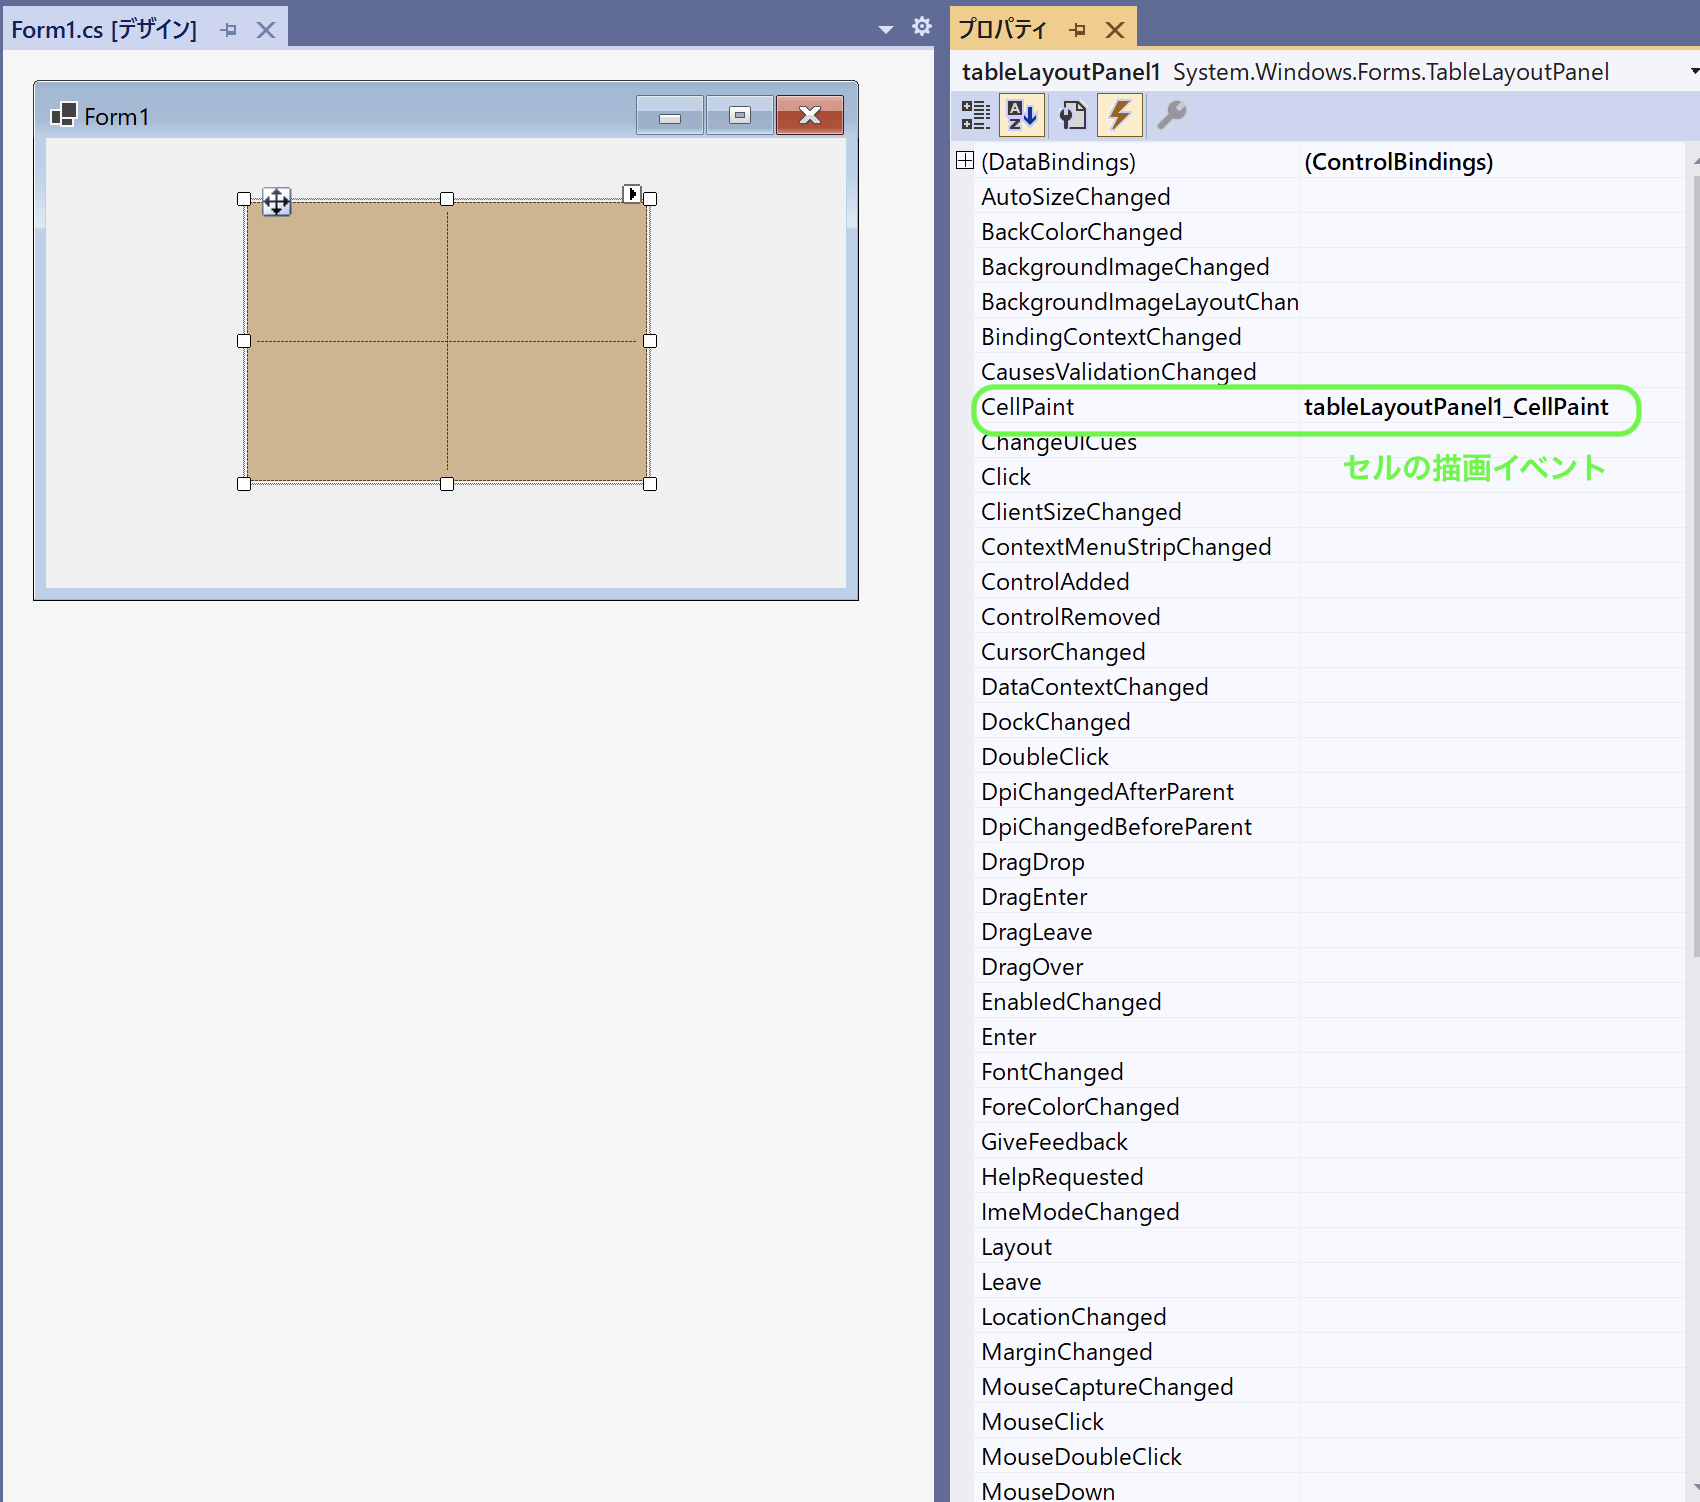
Task: Click the Properties panel pin icon
Action: tap(1077, 30)
